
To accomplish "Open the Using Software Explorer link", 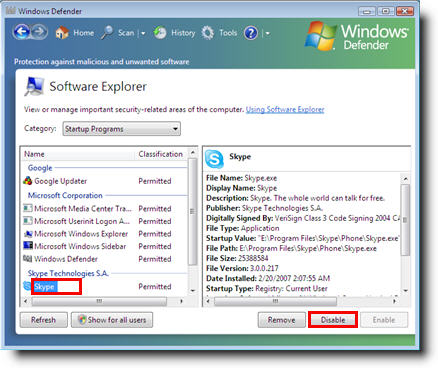I will click(285, 109).
